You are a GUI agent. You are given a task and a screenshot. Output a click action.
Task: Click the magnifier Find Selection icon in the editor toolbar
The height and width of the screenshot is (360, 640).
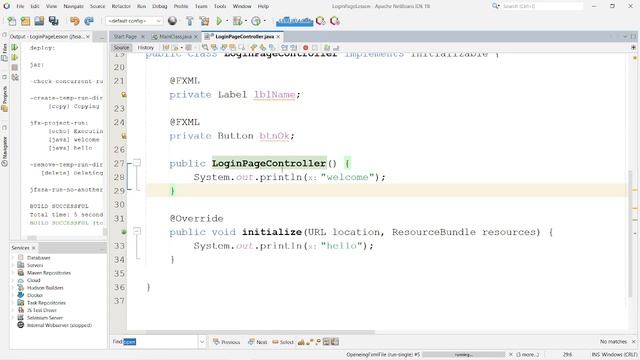[205, 48]
